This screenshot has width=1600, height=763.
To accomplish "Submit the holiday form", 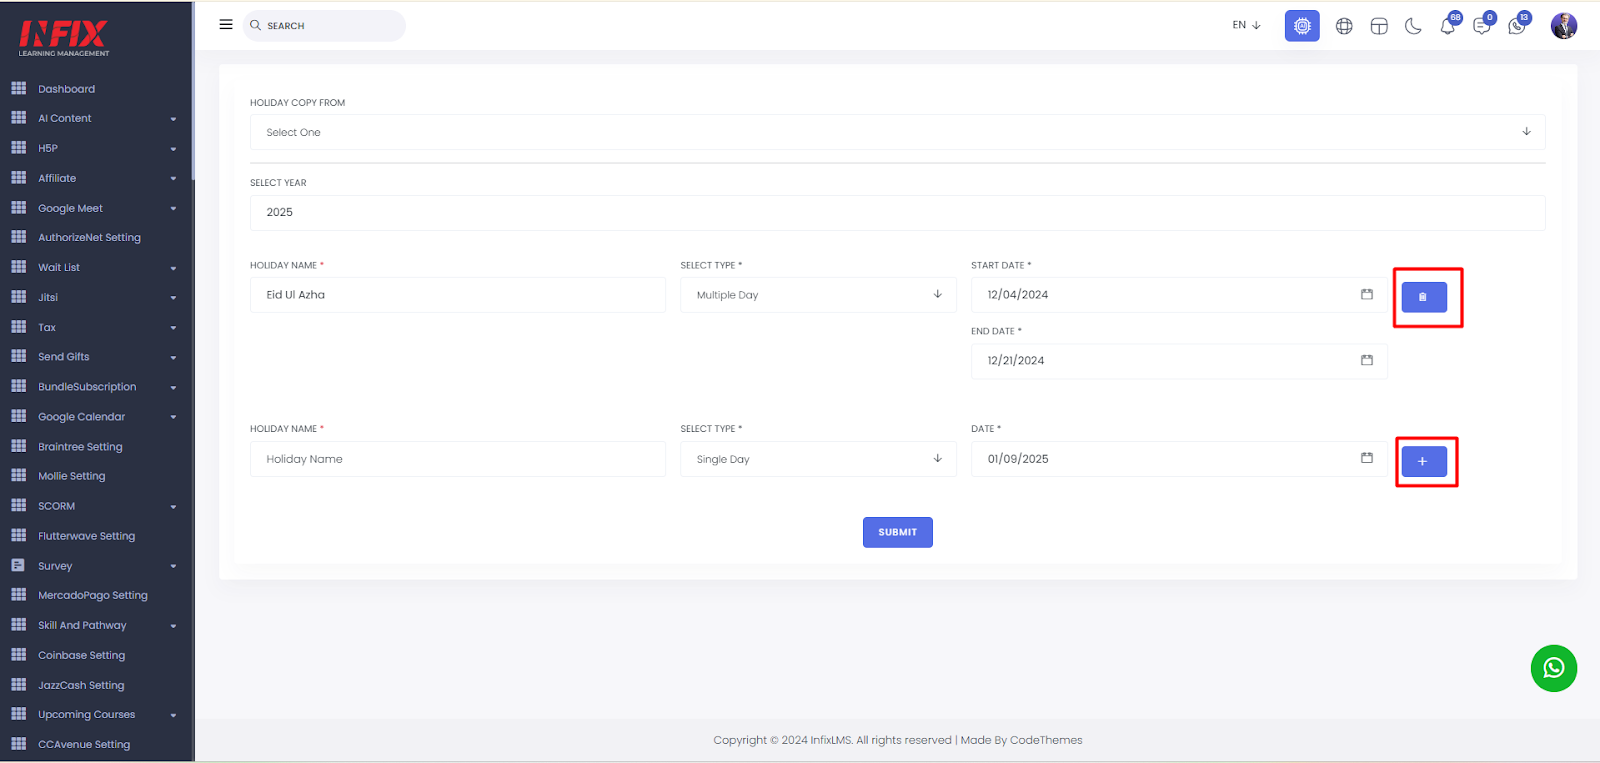I will [897, 532].
